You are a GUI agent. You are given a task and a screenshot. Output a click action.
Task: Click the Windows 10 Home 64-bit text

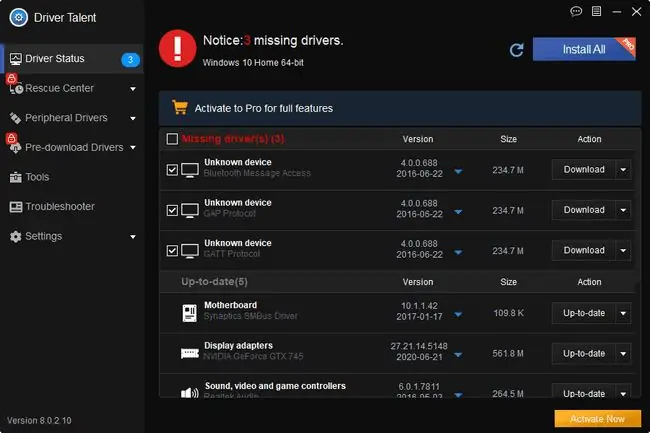[x=253, y=63]
